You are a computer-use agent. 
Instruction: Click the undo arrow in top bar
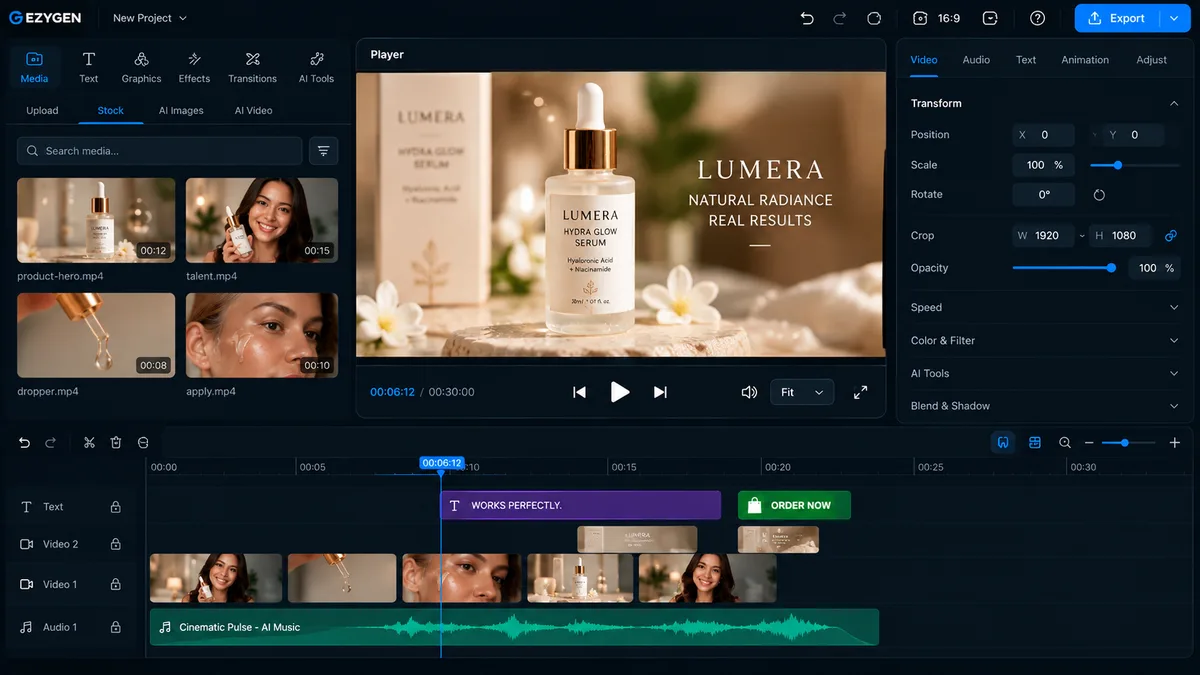(x=807, y=18)
